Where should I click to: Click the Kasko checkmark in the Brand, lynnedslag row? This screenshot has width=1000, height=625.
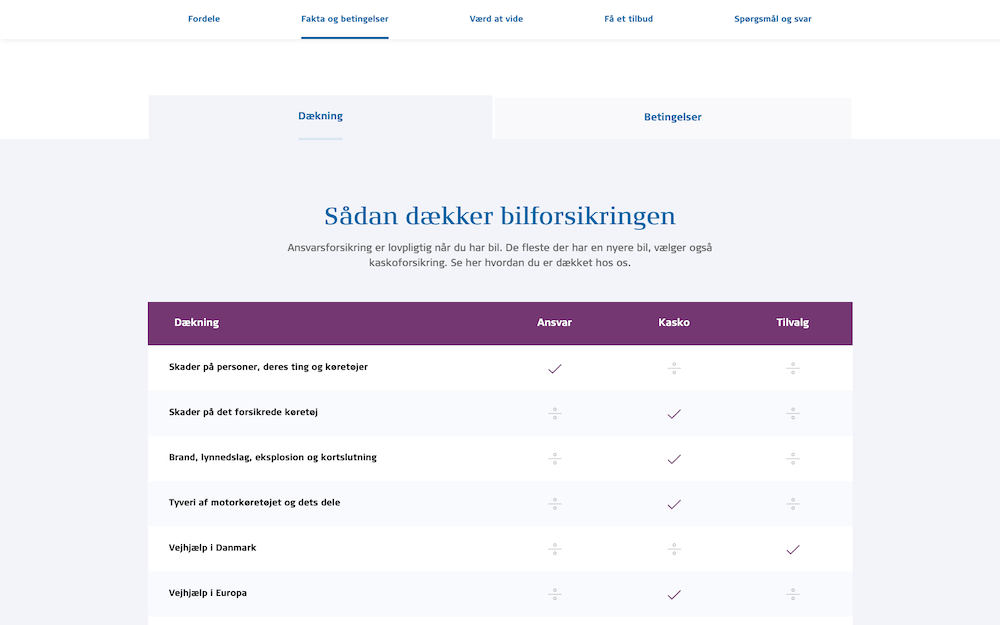(674, 459)
